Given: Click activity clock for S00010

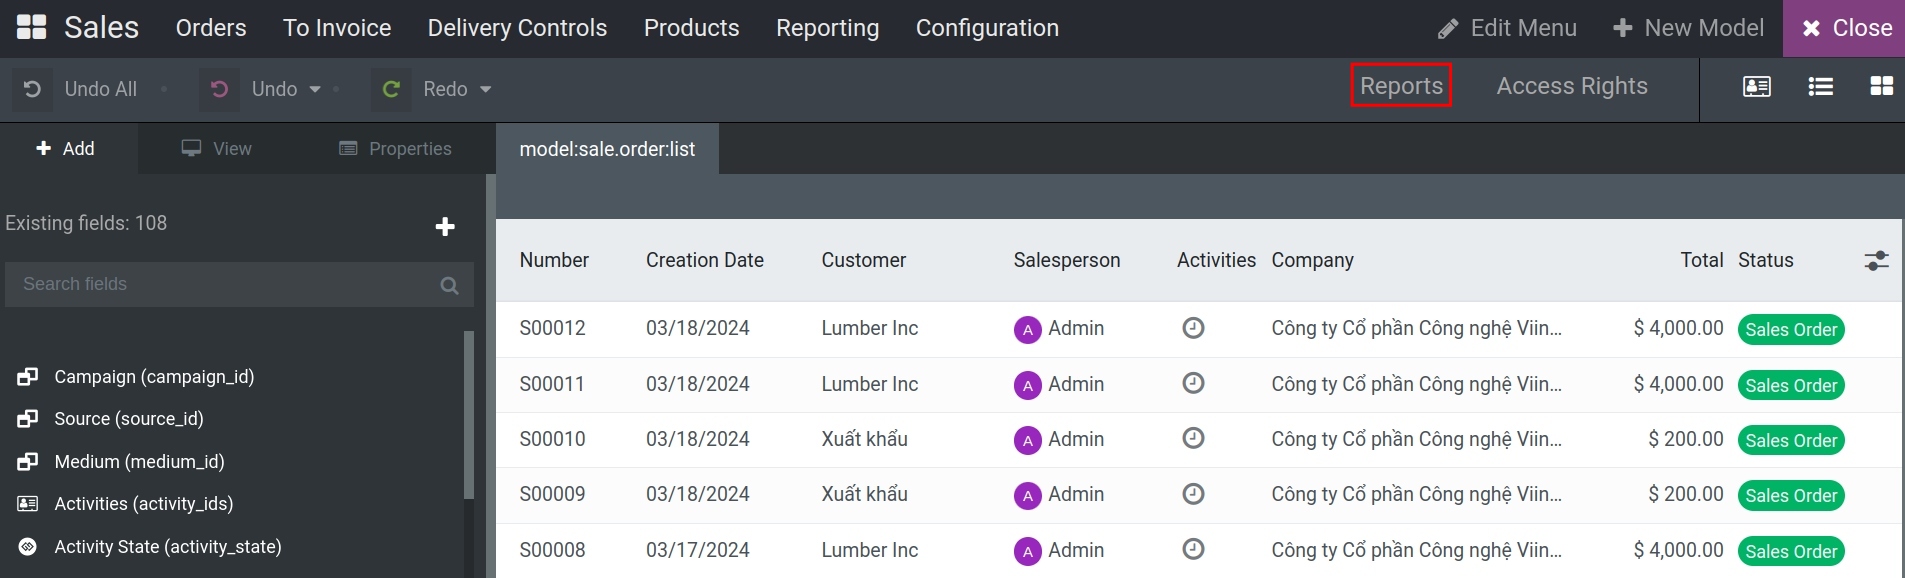Looking at the screenshot, I should (x=1193, y=438).
